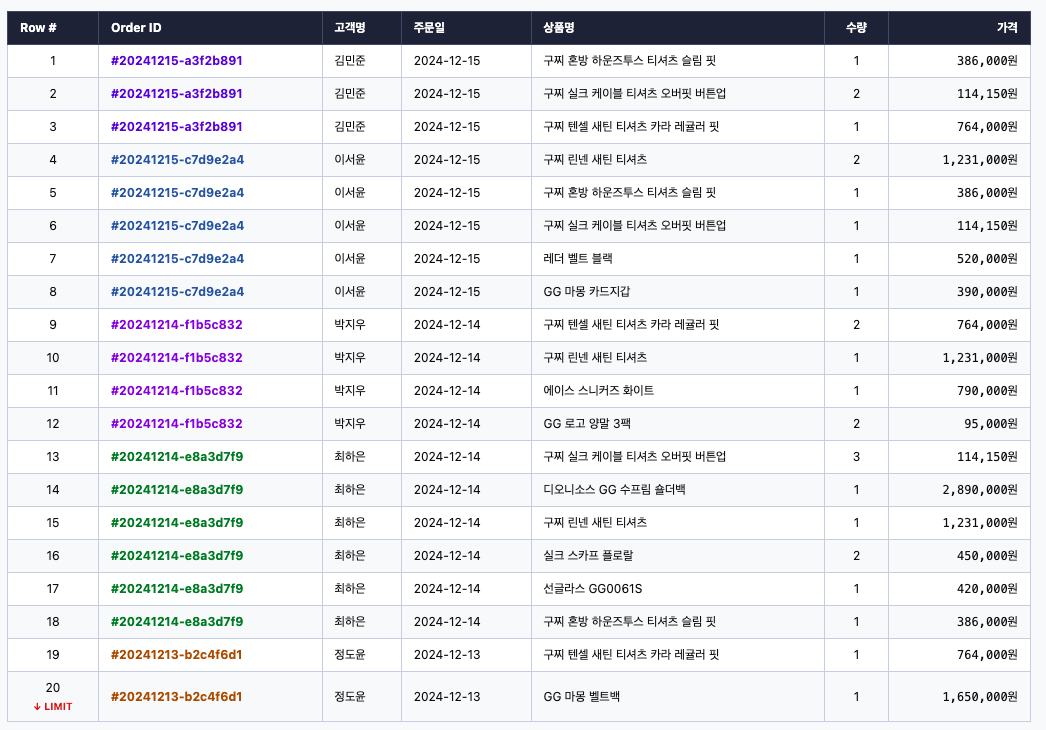Image resolution: width=1046 pixels, height=730 pixels.
Task: Open order #20241213-b2c4f6d1 in row 19
Action: (x=176, y=655)
